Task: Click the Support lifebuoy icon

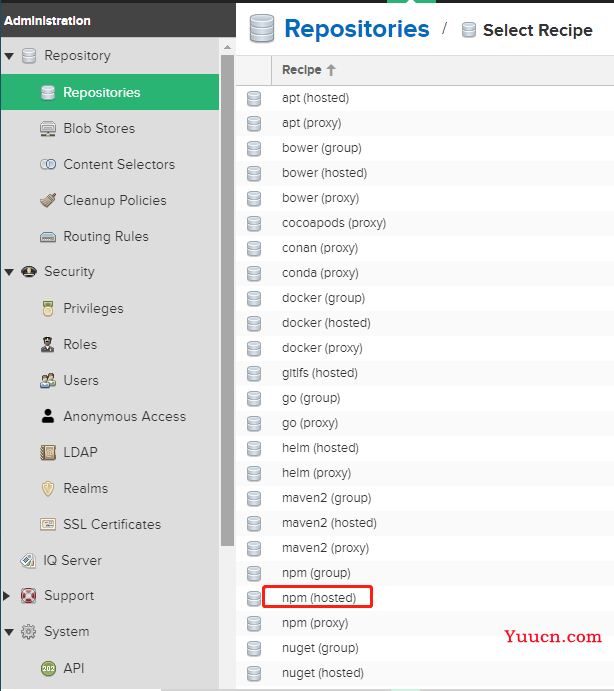Action: pyautogui.click(x=29, y=596)
